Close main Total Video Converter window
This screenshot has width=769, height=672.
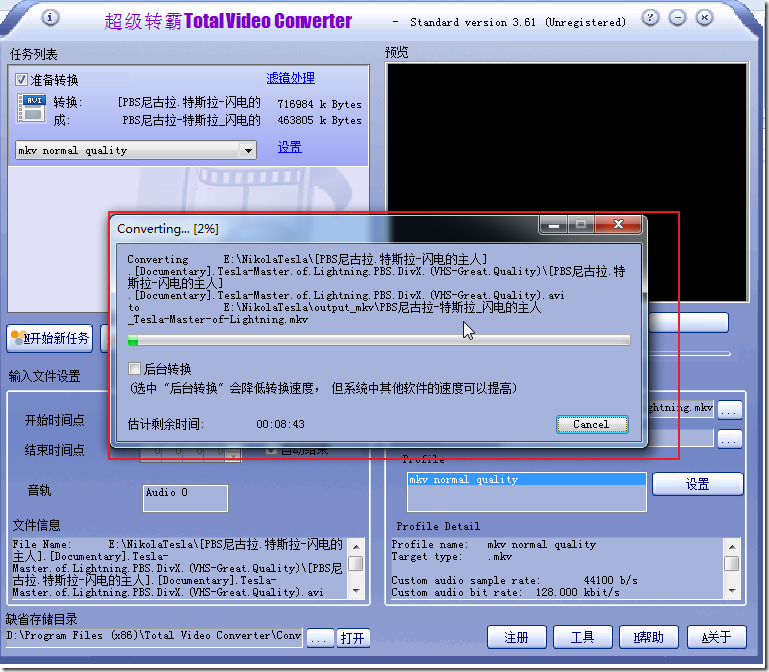pyautogui.click(x=704, y=18)
